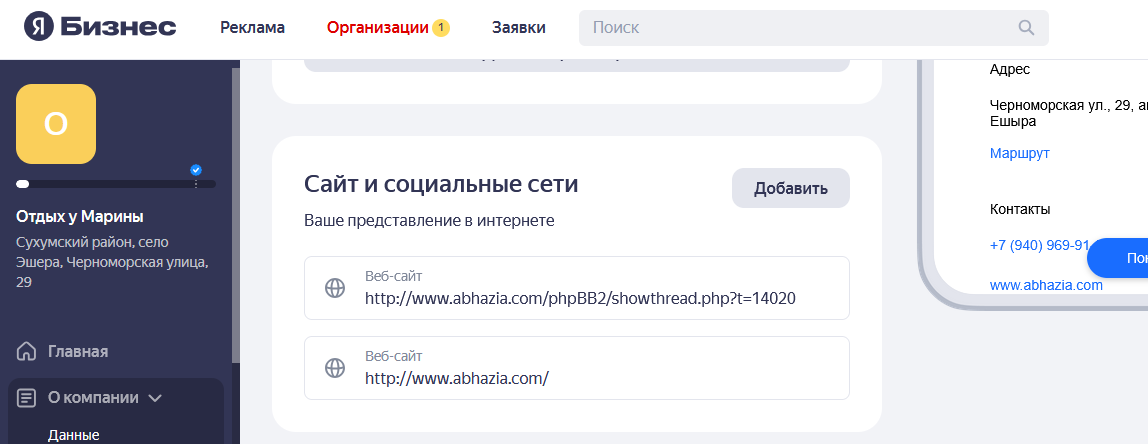
Task: Open the Заявки tab
Action: (518, 28)
